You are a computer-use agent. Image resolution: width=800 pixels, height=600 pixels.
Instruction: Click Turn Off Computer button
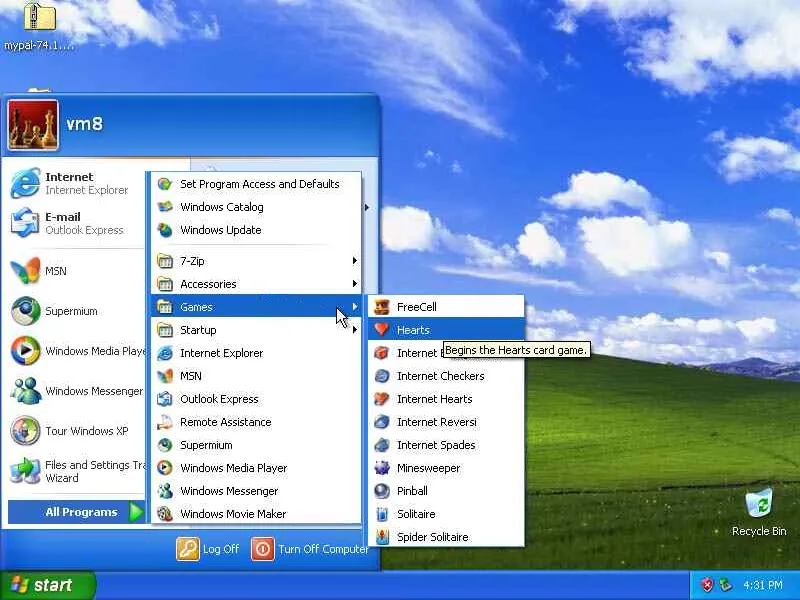310,549
